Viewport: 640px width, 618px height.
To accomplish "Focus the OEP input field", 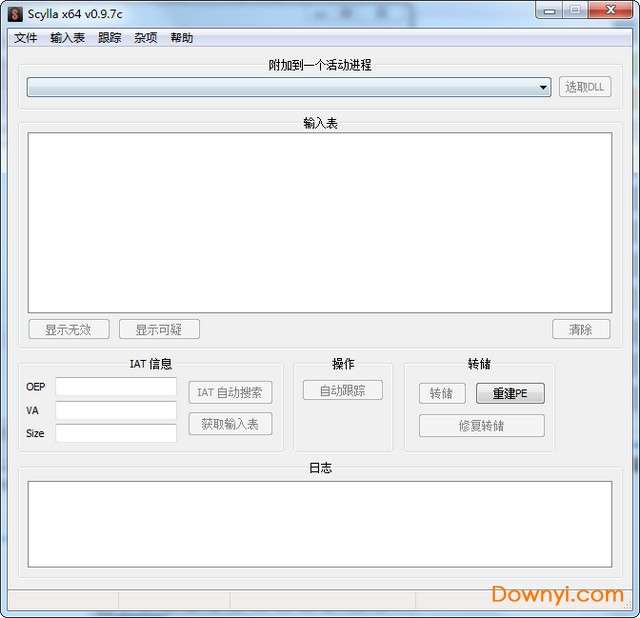I will tap(116, 386).
